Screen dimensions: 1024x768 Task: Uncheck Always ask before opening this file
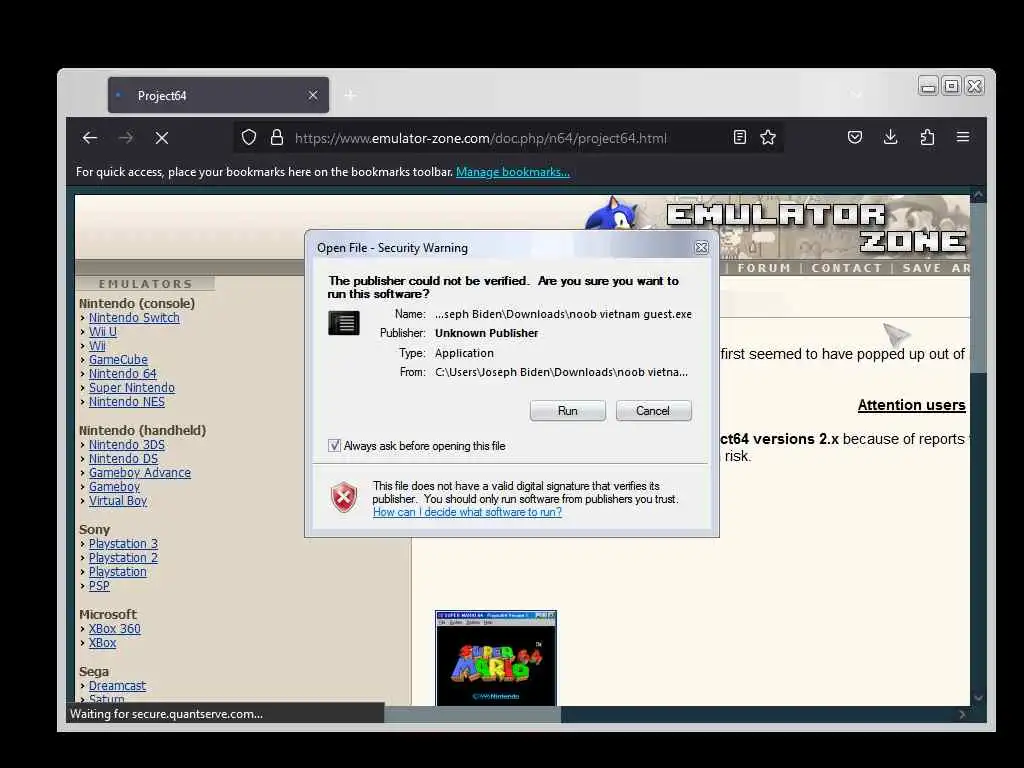[334, 446]
